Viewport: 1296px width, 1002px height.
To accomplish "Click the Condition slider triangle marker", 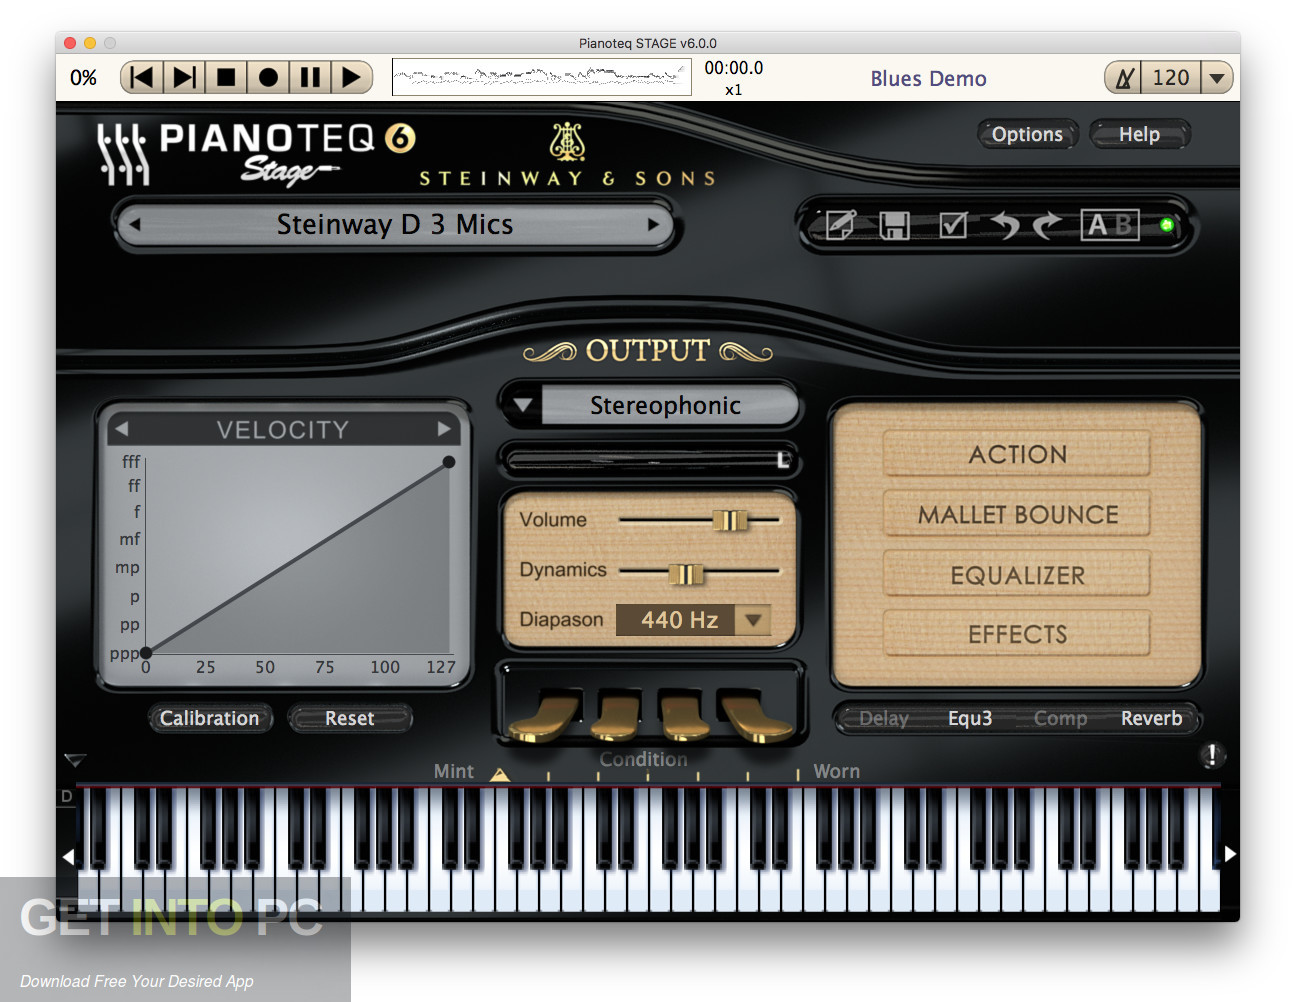I will point(500,774).
